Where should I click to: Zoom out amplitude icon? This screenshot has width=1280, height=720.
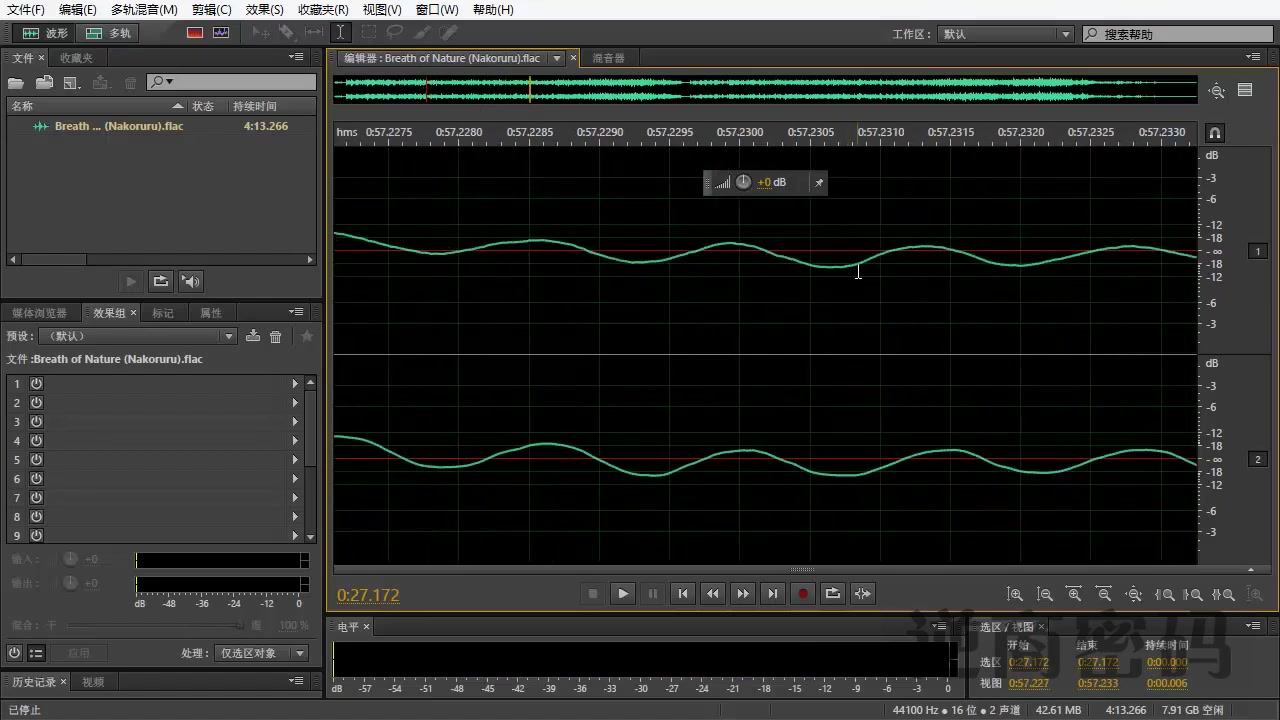click(x=1045, y=594)
